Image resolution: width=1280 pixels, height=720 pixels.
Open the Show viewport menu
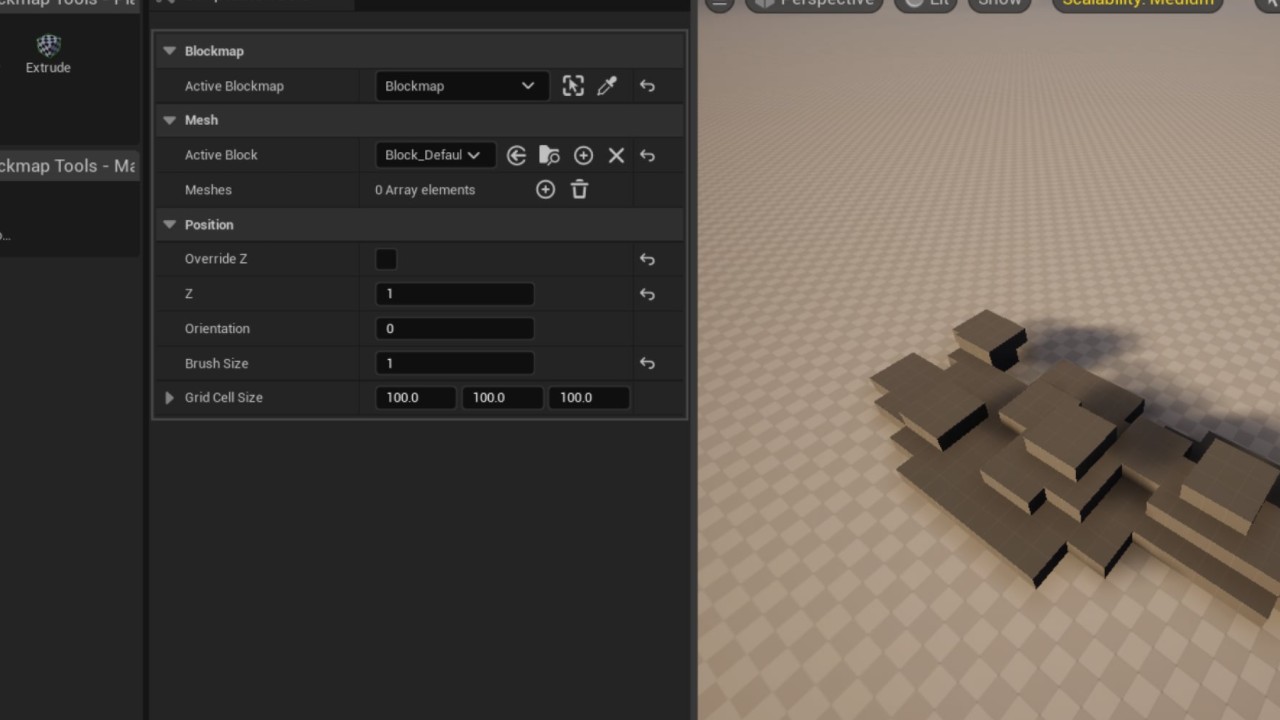999,3
